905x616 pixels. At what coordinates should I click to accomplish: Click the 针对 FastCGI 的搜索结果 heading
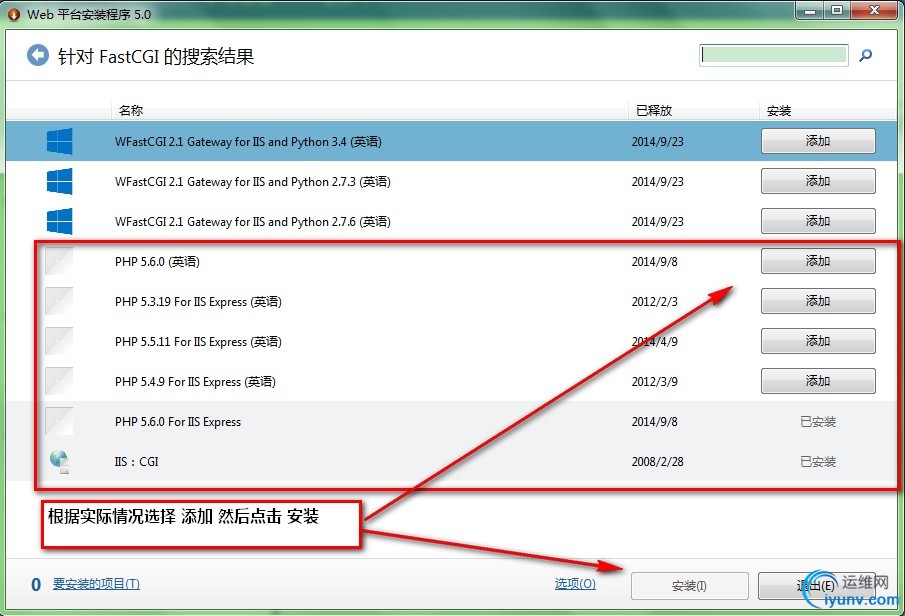156,57
